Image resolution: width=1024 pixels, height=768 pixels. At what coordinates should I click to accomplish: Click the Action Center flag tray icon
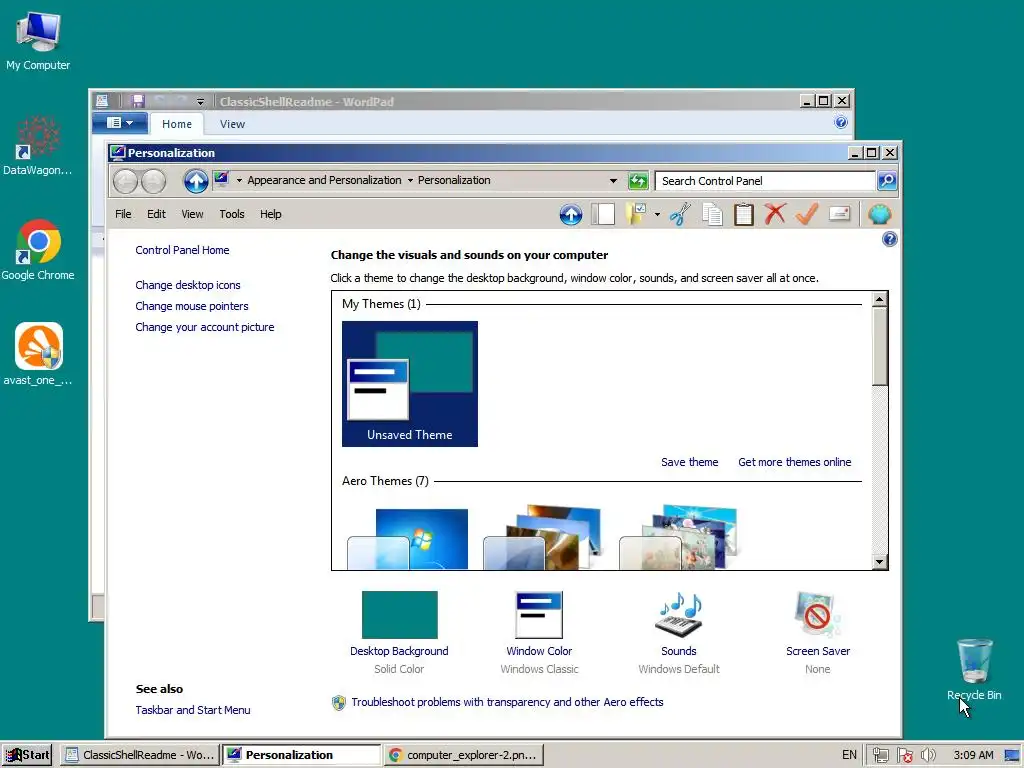tap(904, 755)
